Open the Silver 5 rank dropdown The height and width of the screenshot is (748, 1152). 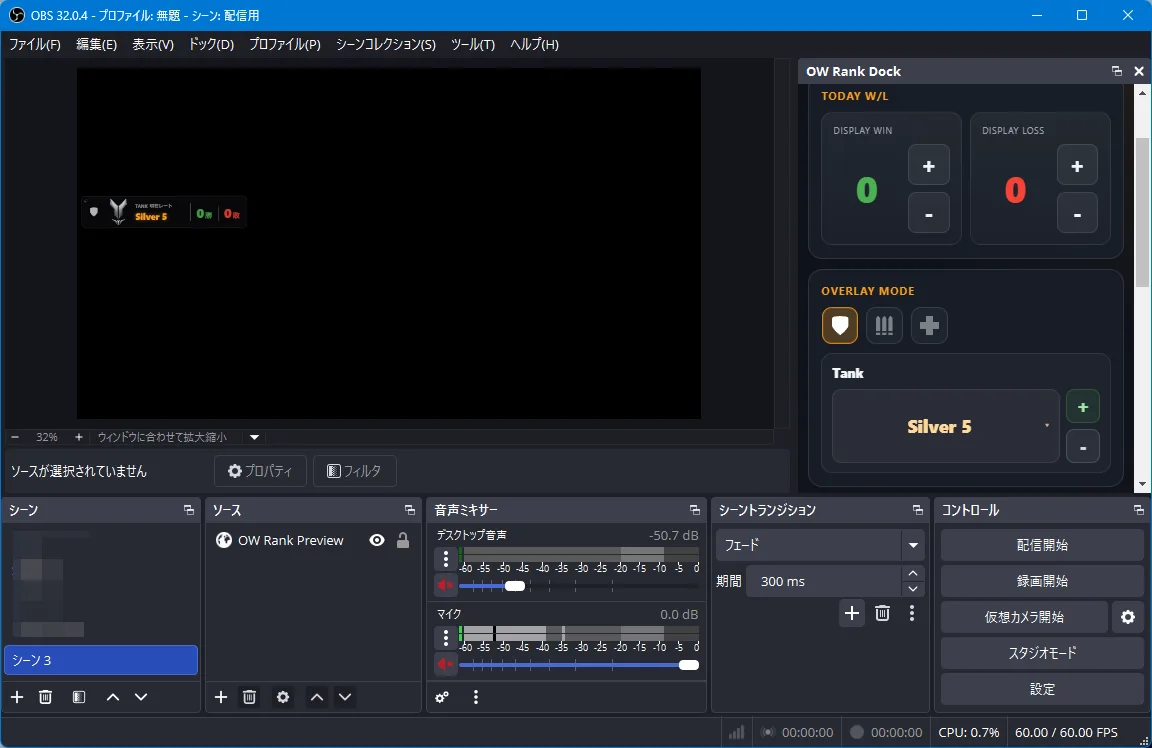(x=946, y=426)
